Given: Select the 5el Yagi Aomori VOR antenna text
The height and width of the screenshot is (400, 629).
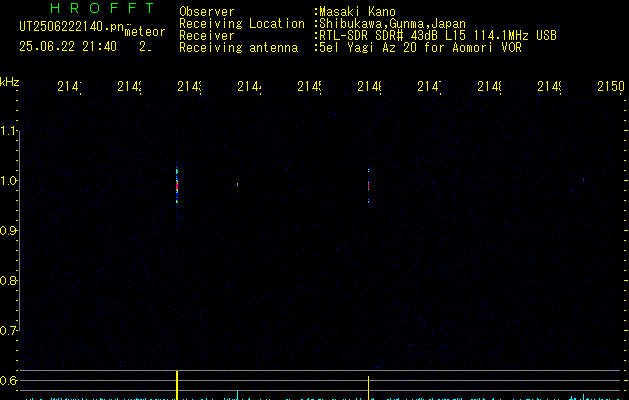Looking at the screenshot, I should click(420, 48).
